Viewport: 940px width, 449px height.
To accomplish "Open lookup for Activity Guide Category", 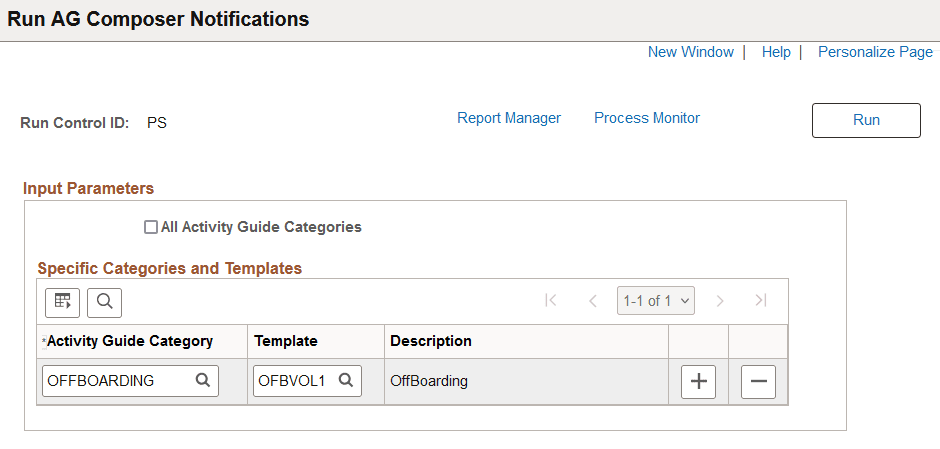I will coord(202,380).
